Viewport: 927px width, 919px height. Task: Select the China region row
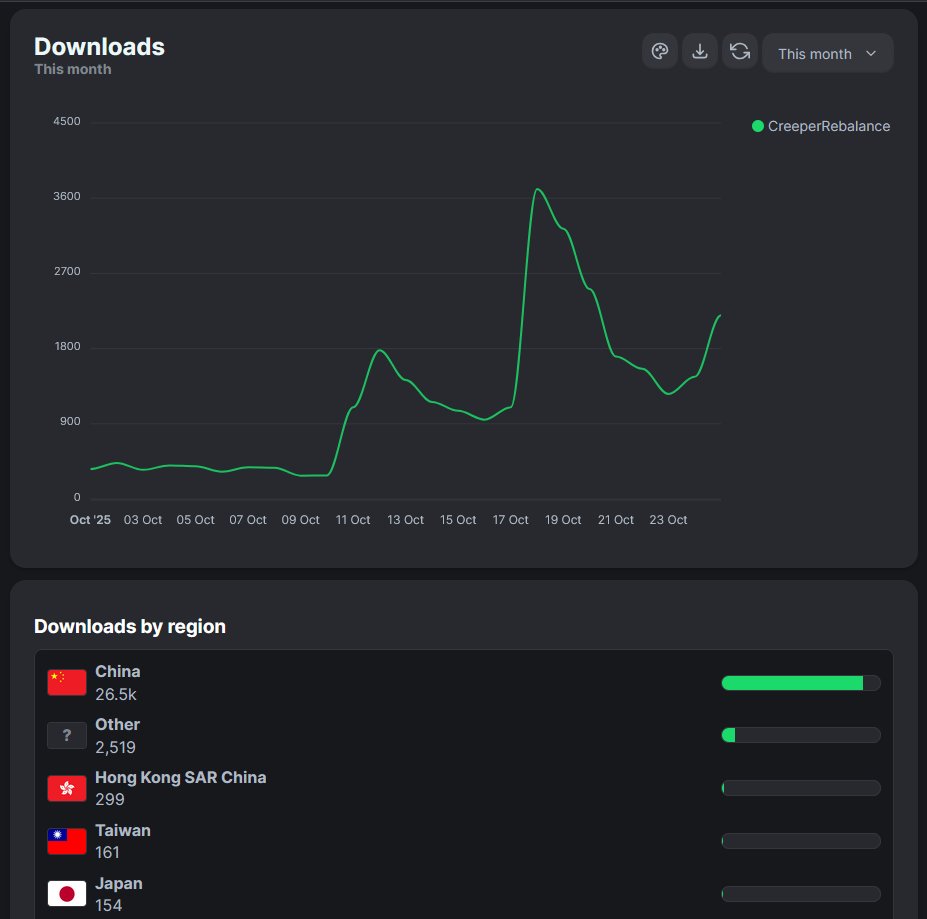click(x=400, y=681)
